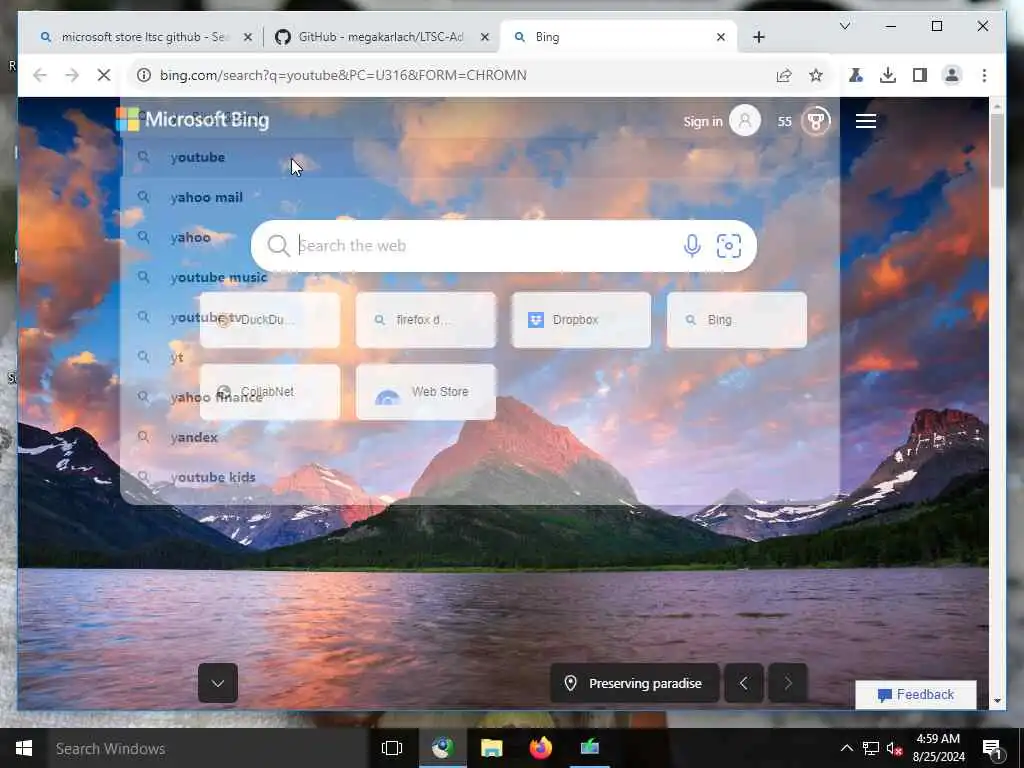
Task: Open Bing hamburger menu
Action: tap(866, 121)
